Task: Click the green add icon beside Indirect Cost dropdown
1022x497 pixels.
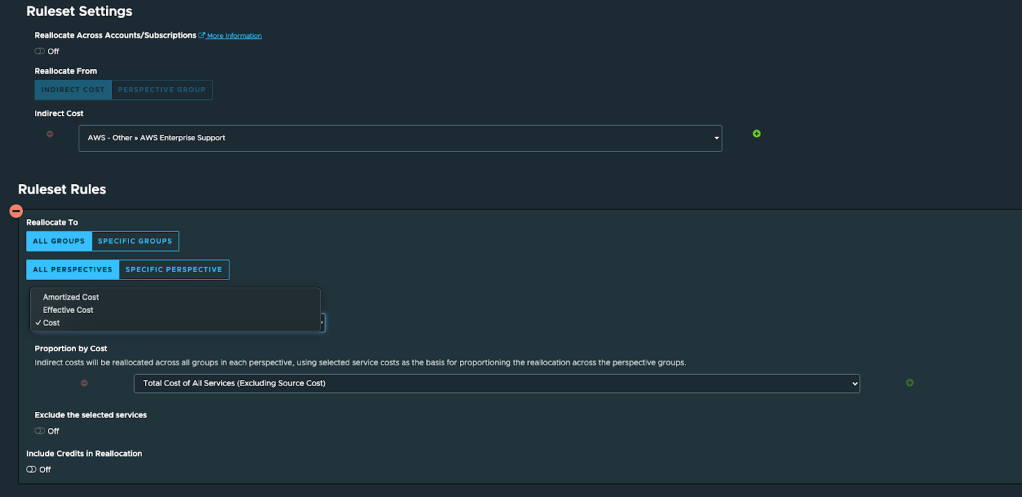Action: 757,134
